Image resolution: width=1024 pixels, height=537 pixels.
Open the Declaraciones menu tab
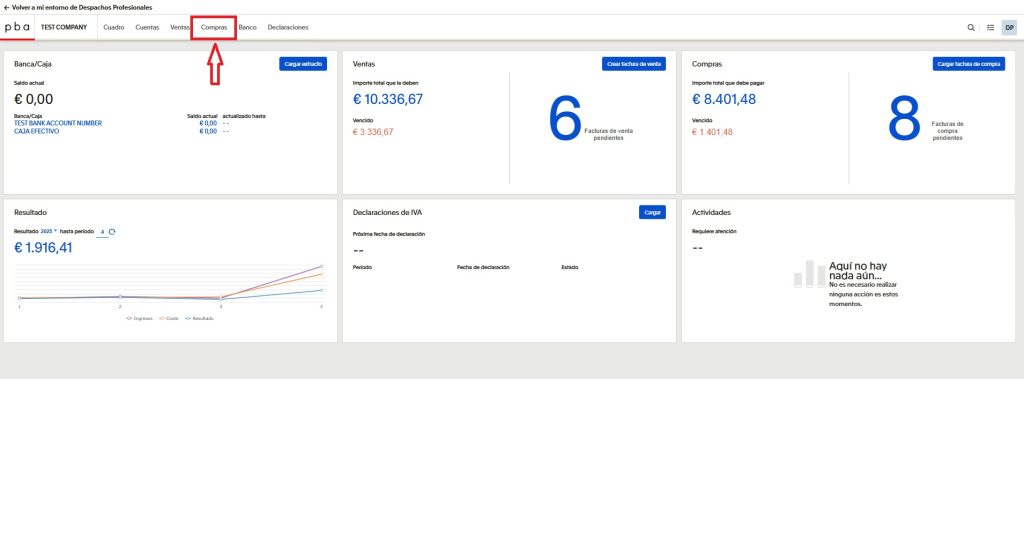pos(288,27)
